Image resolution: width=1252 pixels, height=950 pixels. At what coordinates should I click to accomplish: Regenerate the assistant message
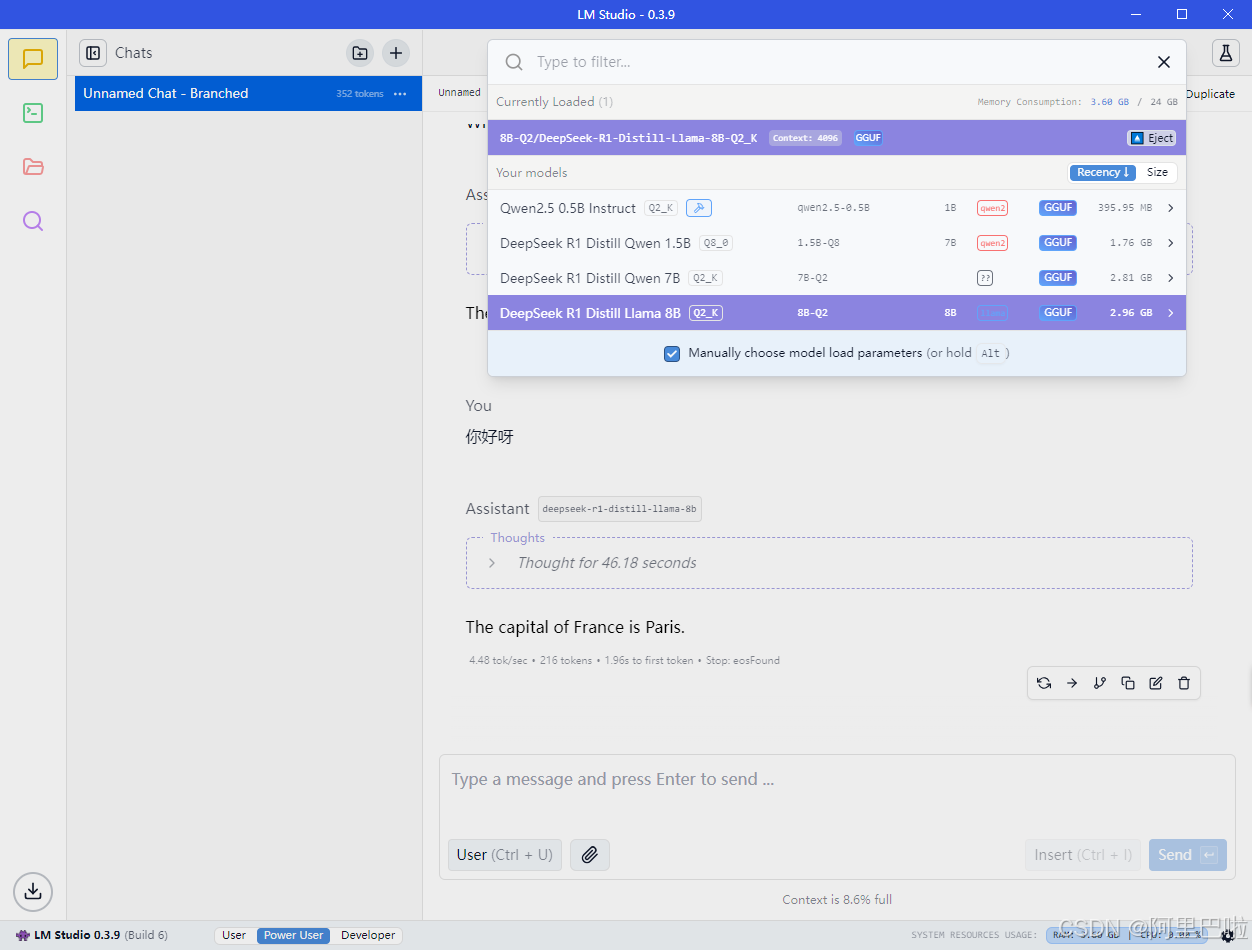1044,683
